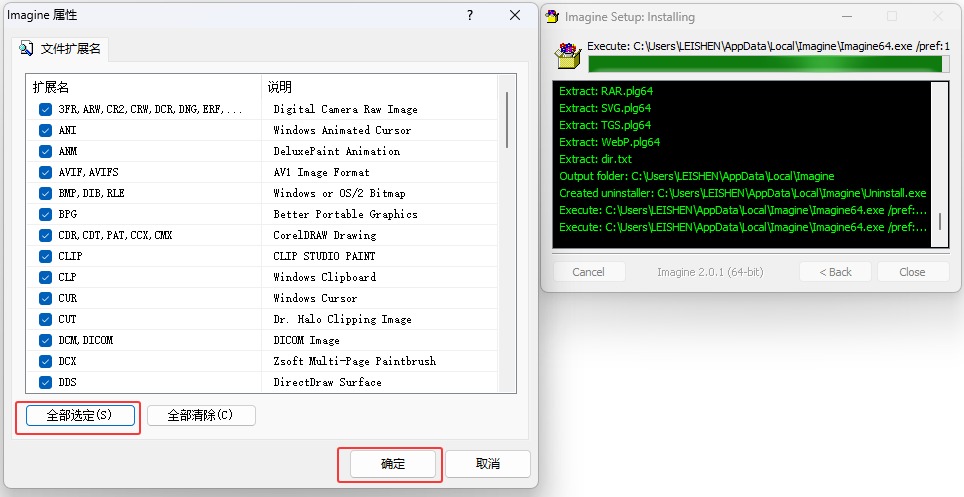This screenshot has height=497, width=964.
Task: Disable the DDS DirectDraw Surface checkbox
Action: (45, 382)
